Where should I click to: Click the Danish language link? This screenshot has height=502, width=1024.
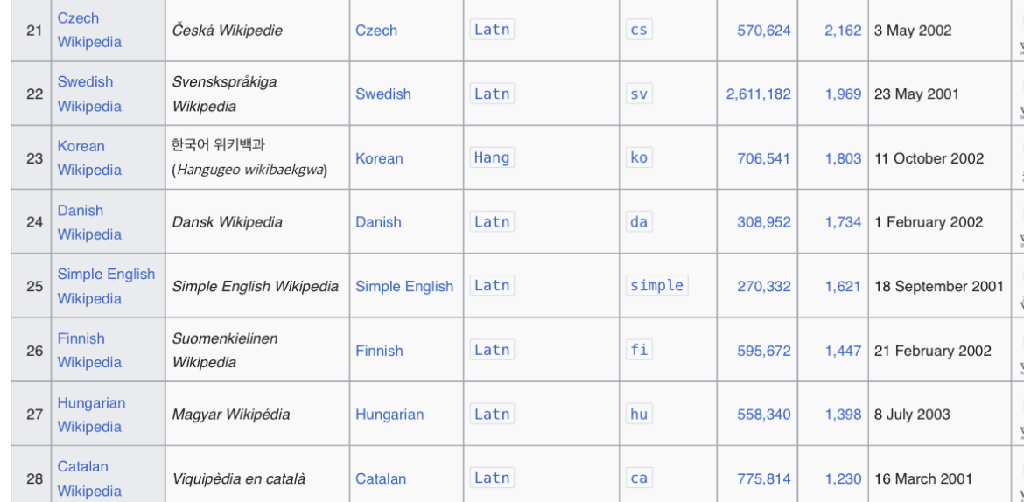tap(378, 222)
